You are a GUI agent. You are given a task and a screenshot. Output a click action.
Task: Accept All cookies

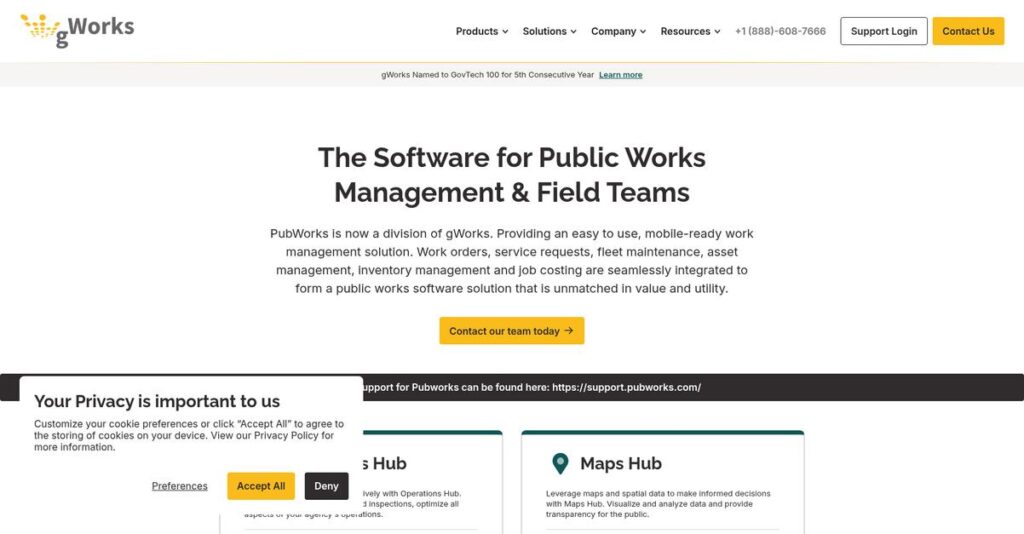(261, 486)
